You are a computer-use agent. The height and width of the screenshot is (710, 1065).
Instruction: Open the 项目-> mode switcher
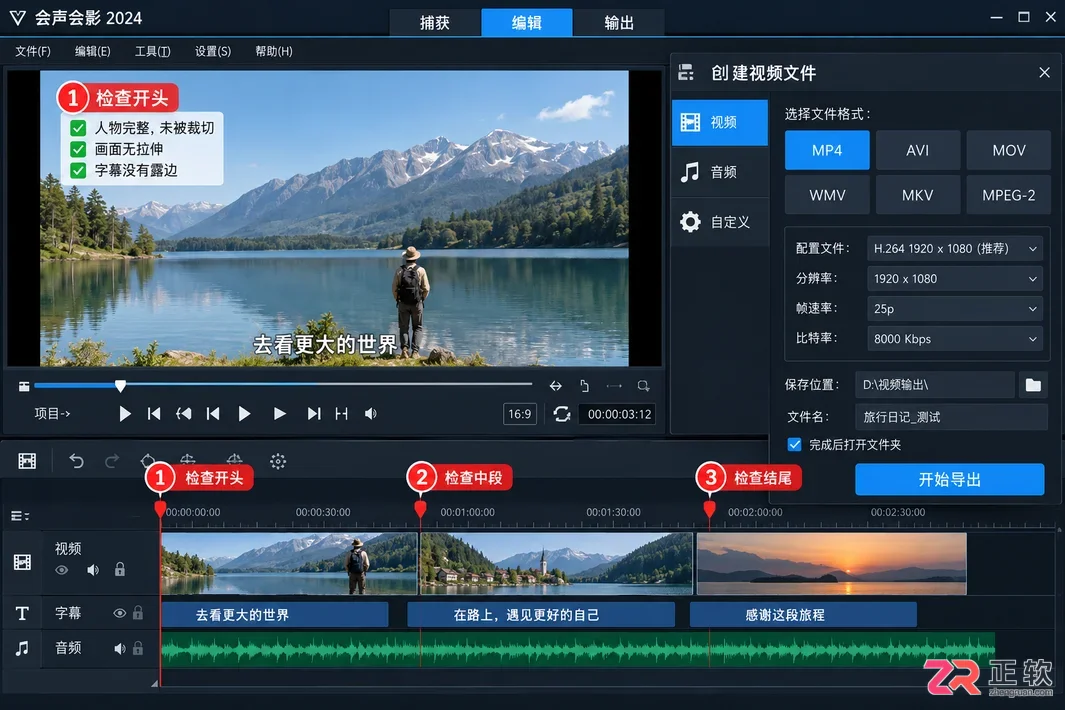52,414
